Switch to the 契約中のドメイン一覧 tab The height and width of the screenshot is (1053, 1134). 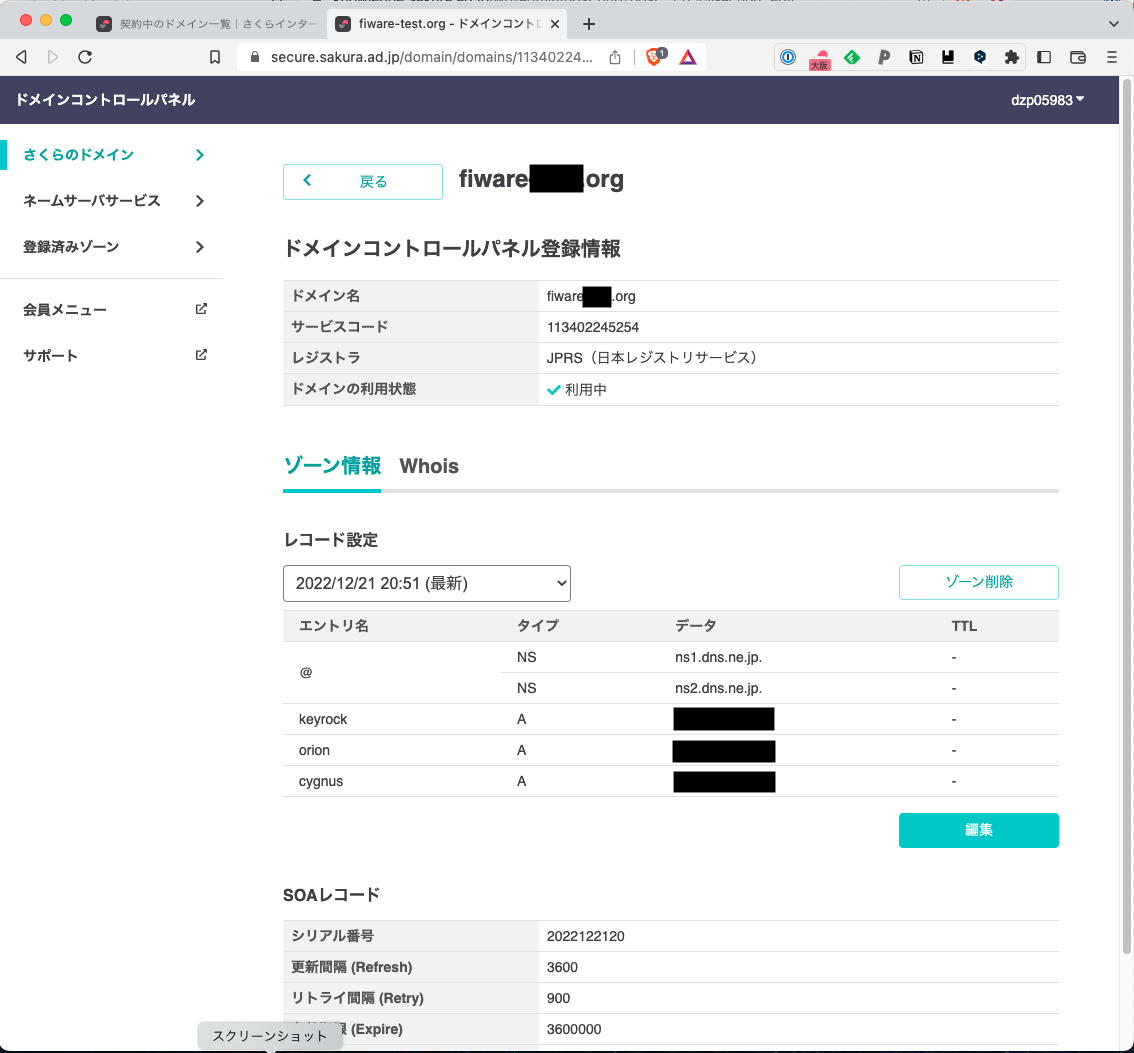pos(207,24)
